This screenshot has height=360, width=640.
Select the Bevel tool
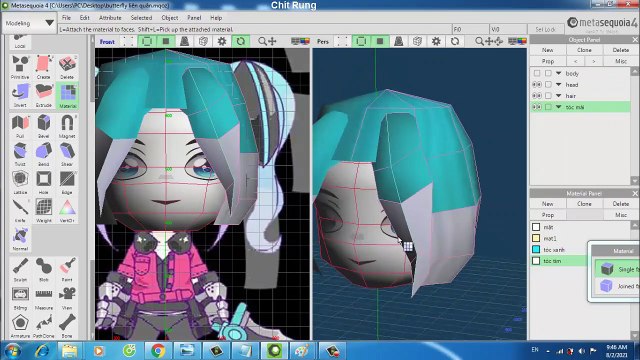click(x=43, y=126)
